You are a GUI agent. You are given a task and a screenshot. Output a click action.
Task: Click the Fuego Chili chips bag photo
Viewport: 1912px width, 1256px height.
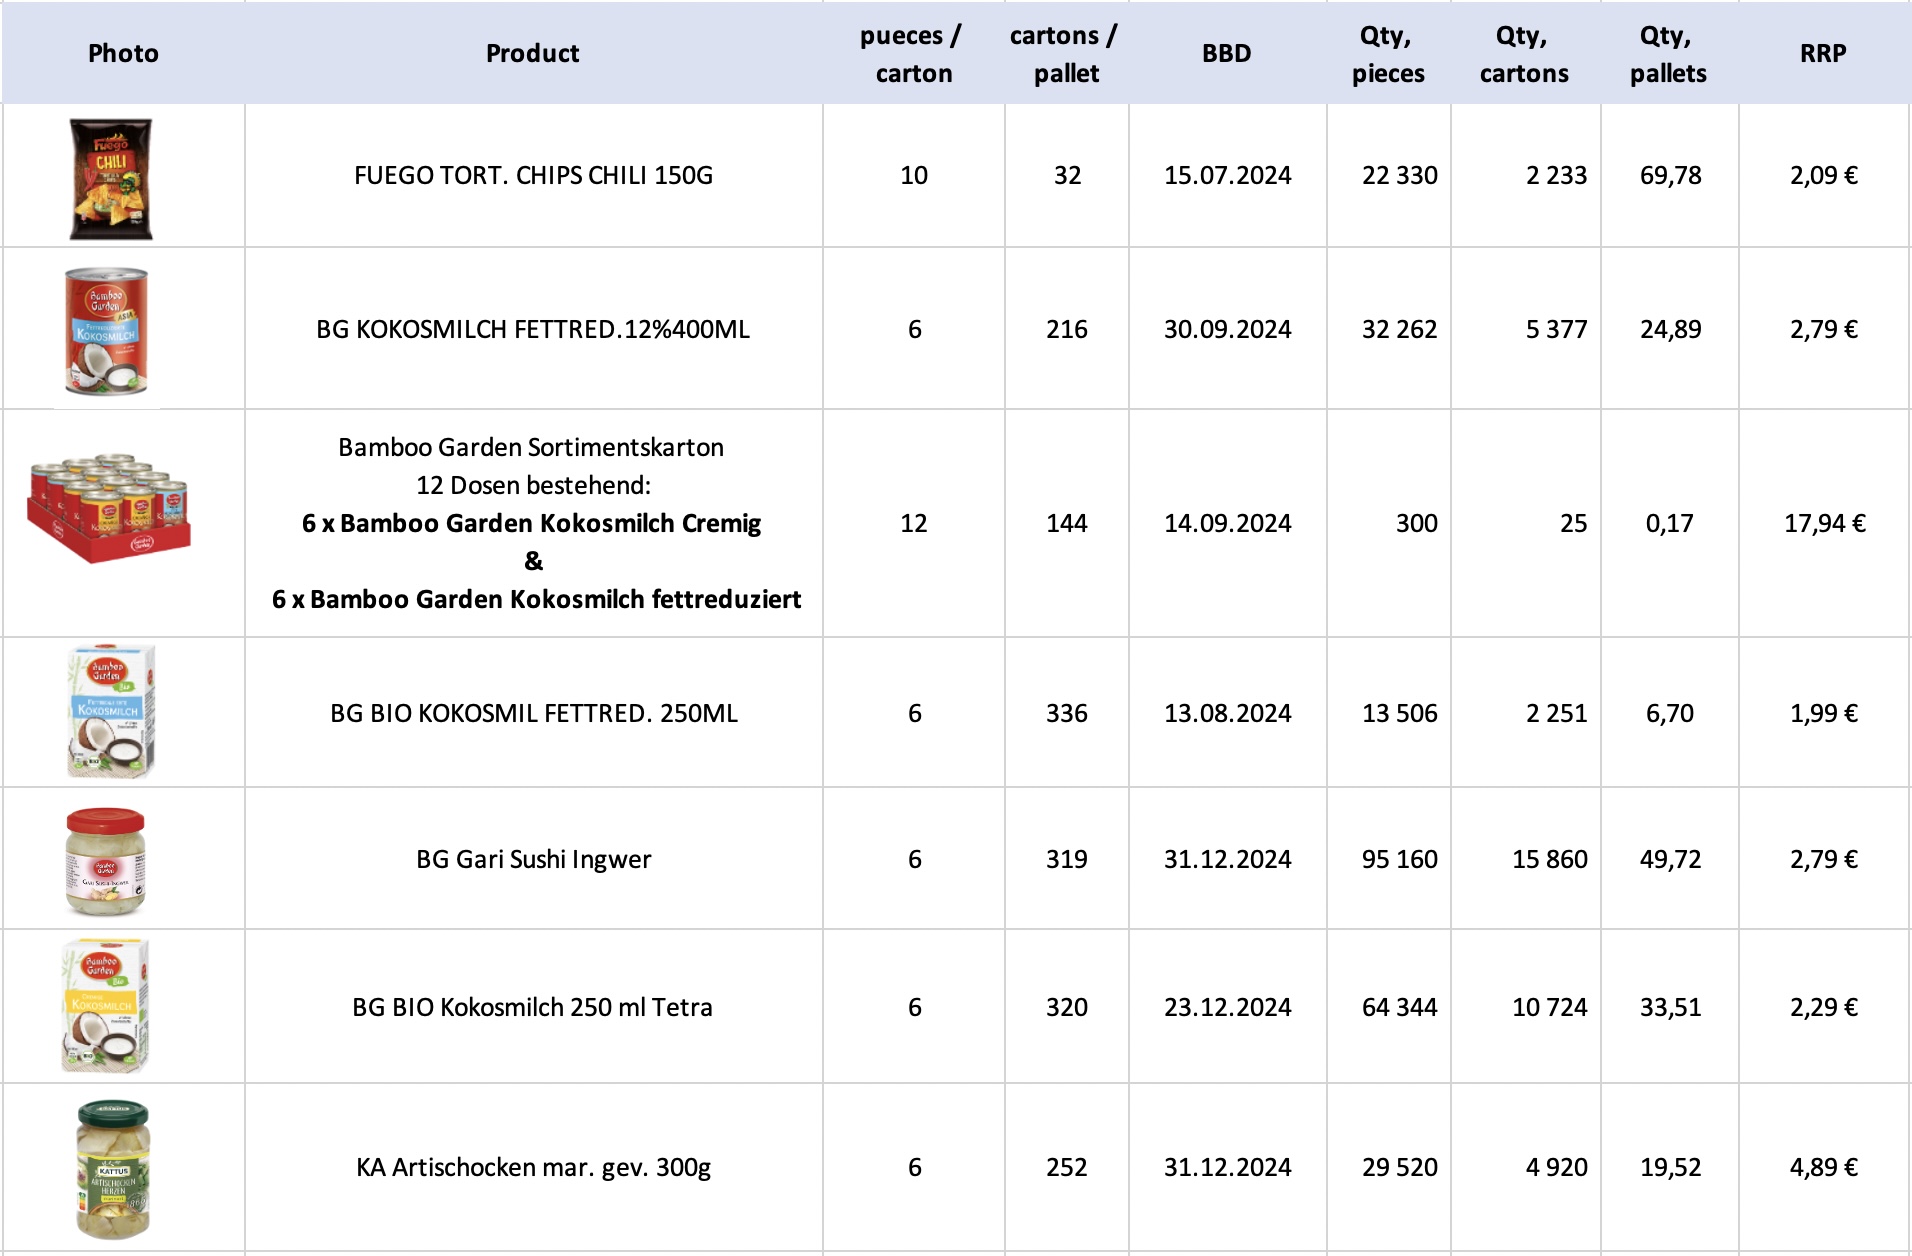pos(111,178)
